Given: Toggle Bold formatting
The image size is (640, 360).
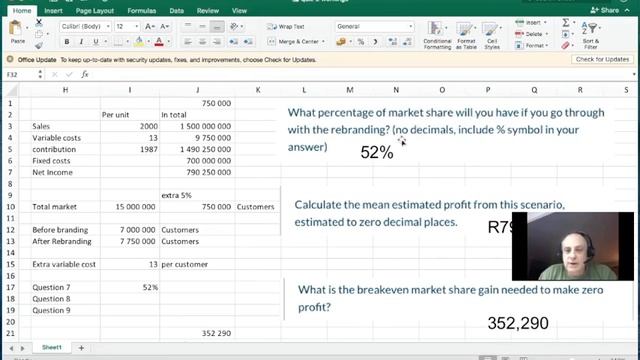Looking at the screenshot, I should tap(67, 42).
